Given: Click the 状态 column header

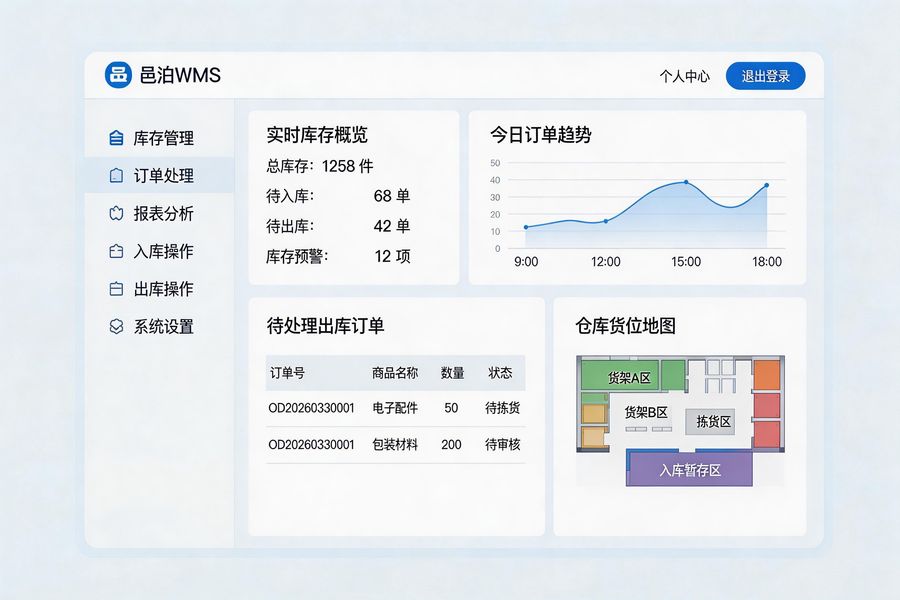Looking at the screenshot, I should [x=500, y=373].
